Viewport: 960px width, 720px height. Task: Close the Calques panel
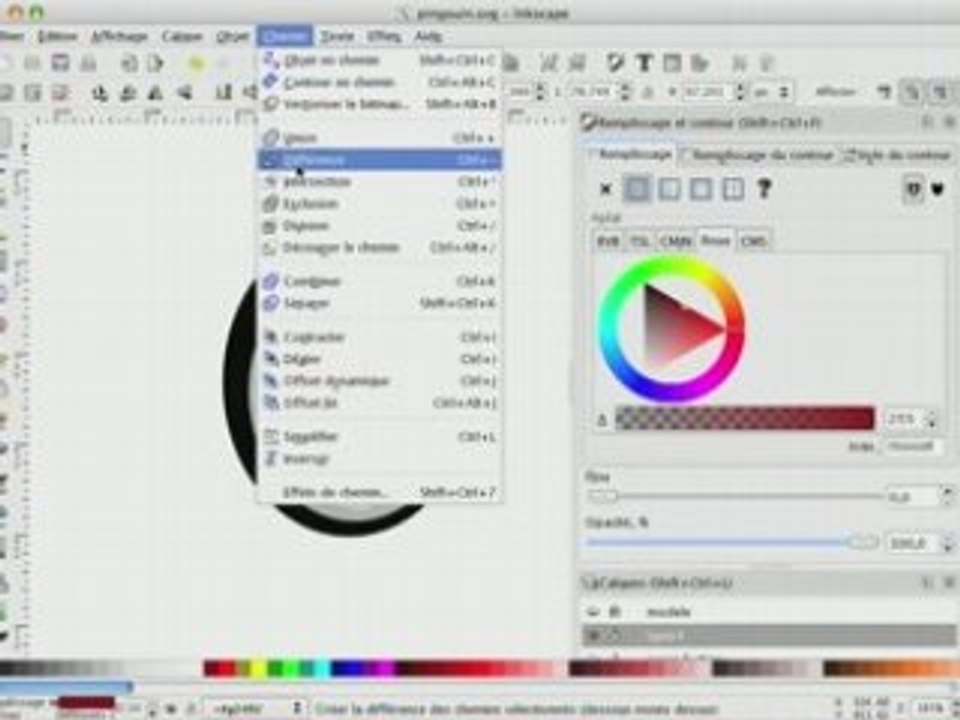(x=950, y=583)
